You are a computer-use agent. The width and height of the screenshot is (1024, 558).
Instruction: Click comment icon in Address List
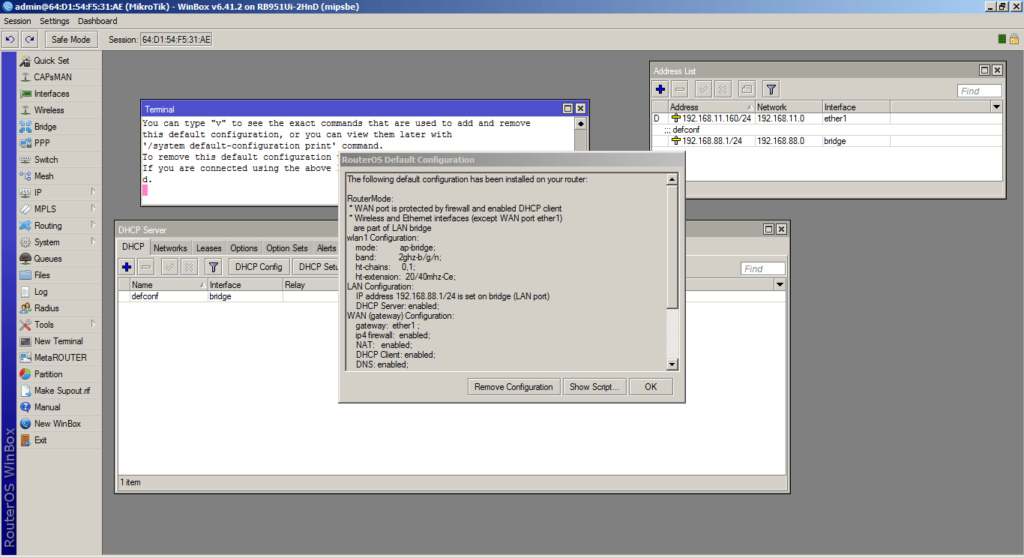click(x=746, y=90)
